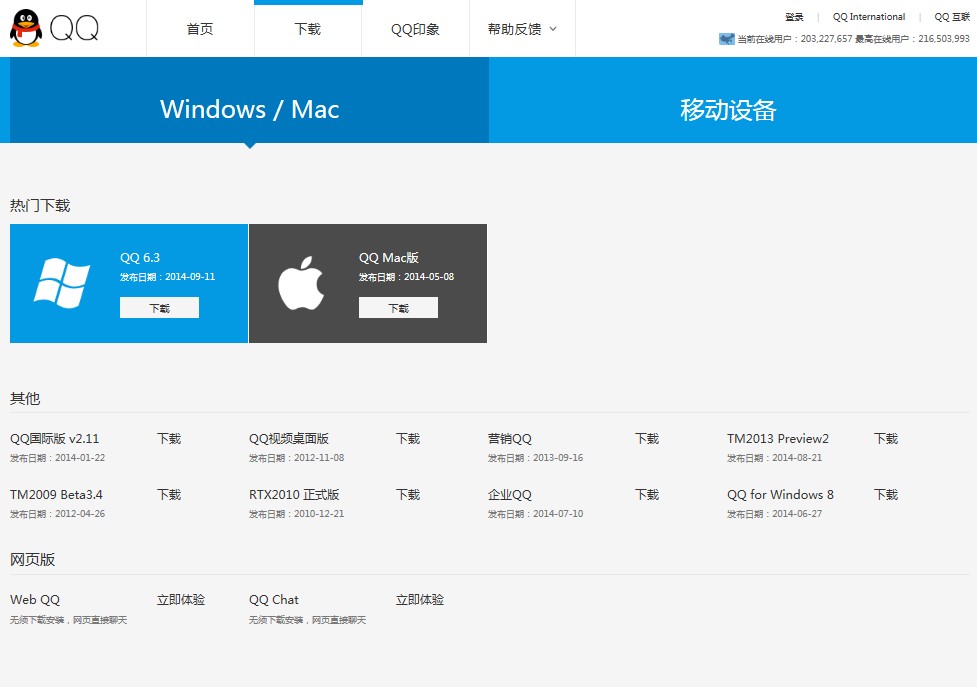This screenshot has width=977, height=687.
Task: Click 下载 next to QQ国际版 v2.11
Action: pos(169,438)
